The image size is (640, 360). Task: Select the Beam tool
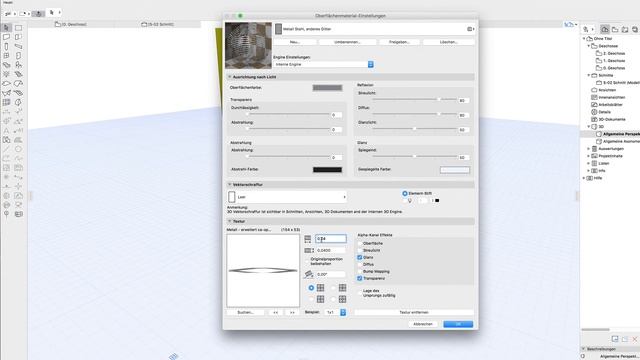18,46
